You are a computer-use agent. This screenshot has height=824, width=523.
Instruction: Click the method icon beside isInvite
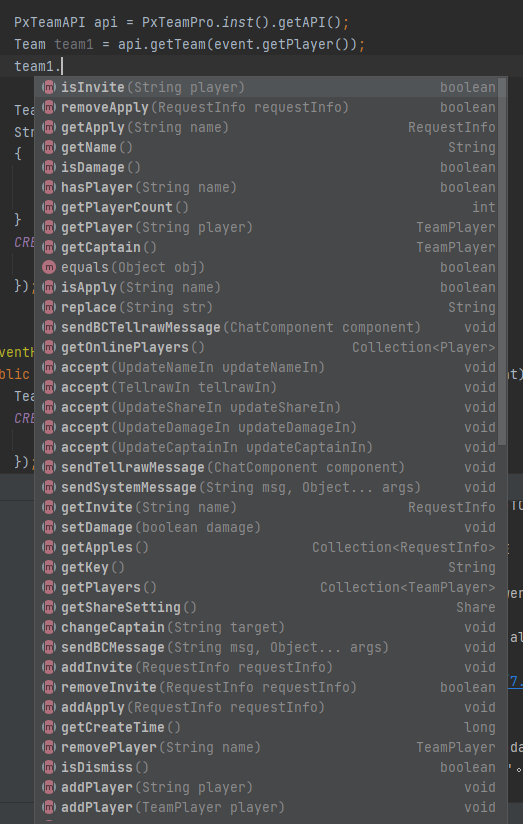49,87
